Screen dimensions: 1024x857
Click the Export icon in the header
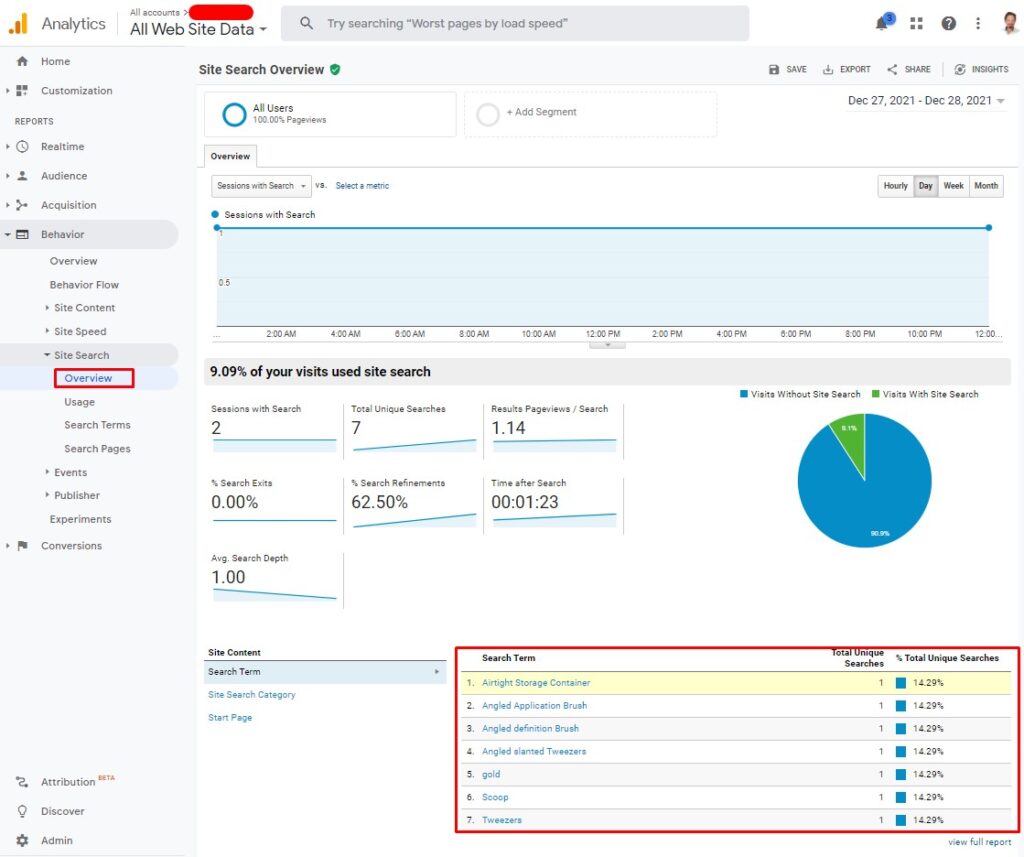[846, 69]
